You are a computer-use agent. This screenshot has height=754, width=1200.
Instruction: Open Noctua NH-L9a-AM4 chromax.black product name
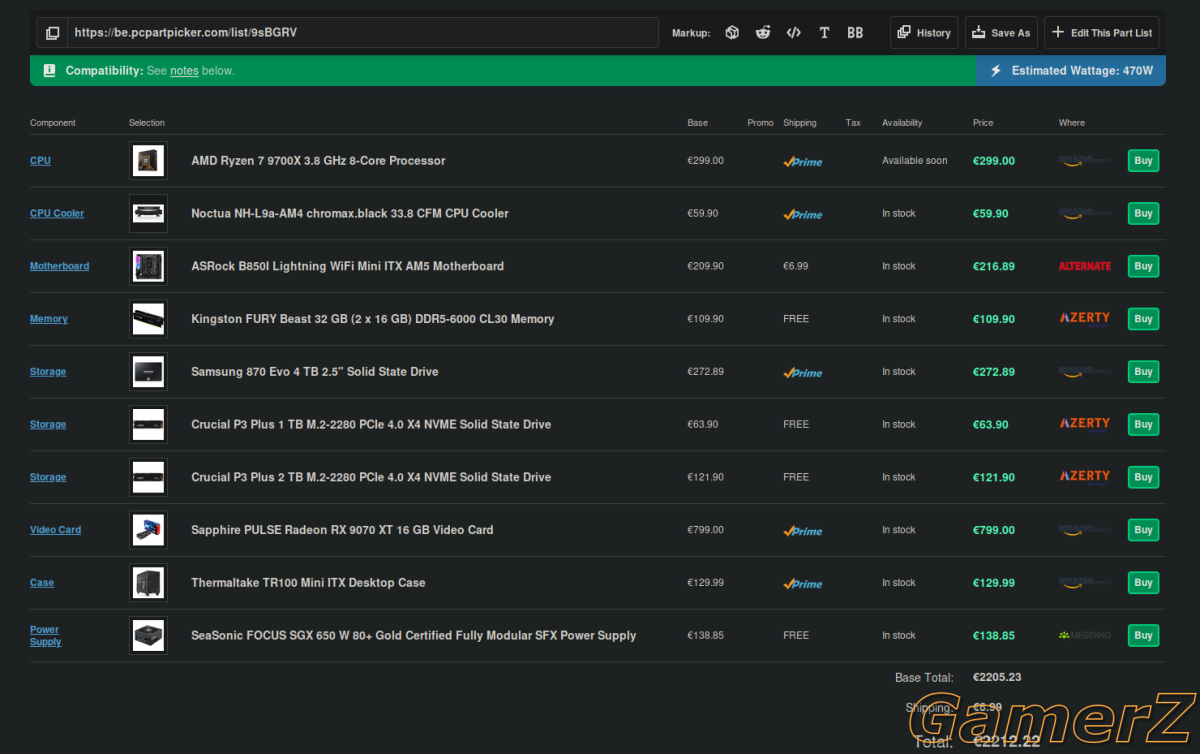[350, 214]
